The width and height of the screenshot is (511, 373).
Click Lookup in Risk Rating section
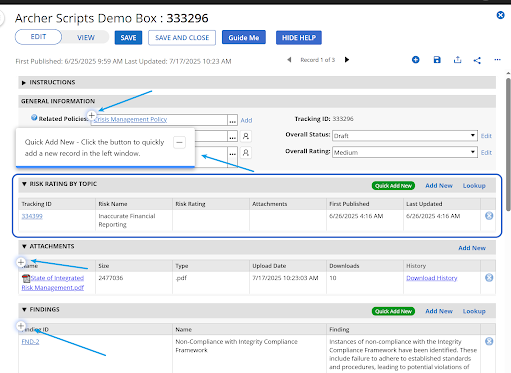[474, 186]
